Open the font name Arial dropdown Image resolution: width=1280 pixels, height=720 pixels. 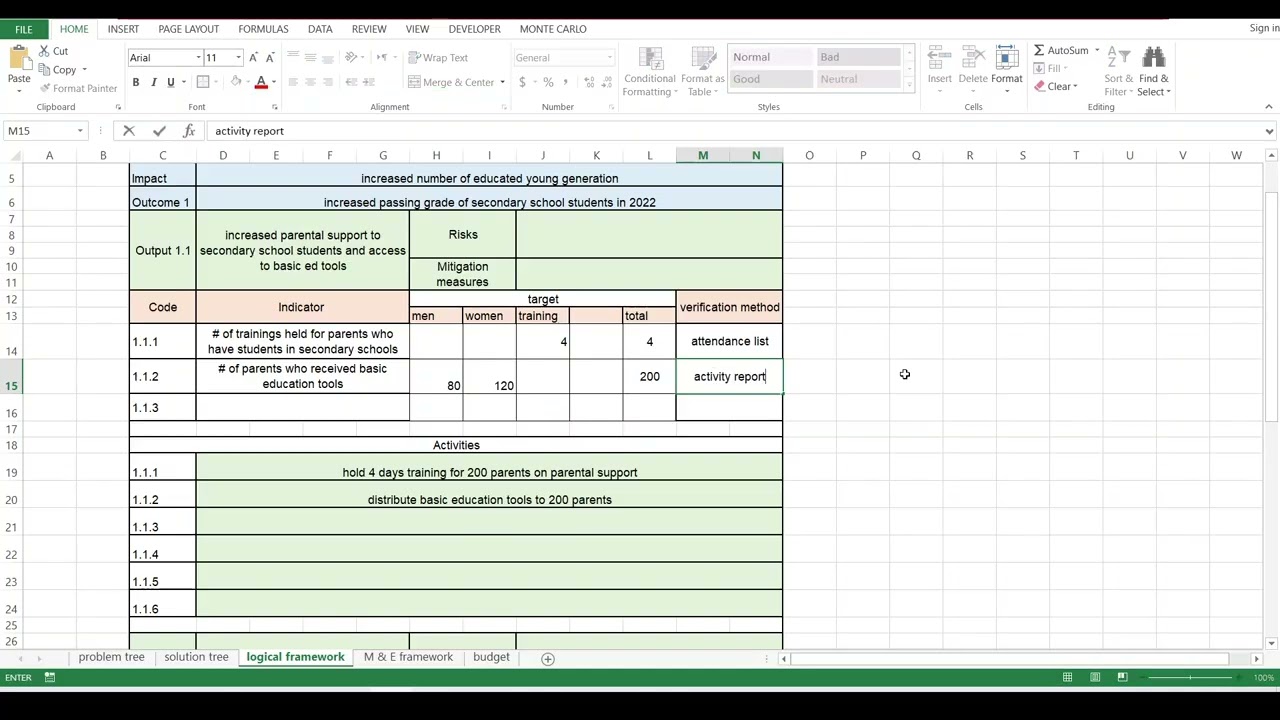(x=198, y=58)
